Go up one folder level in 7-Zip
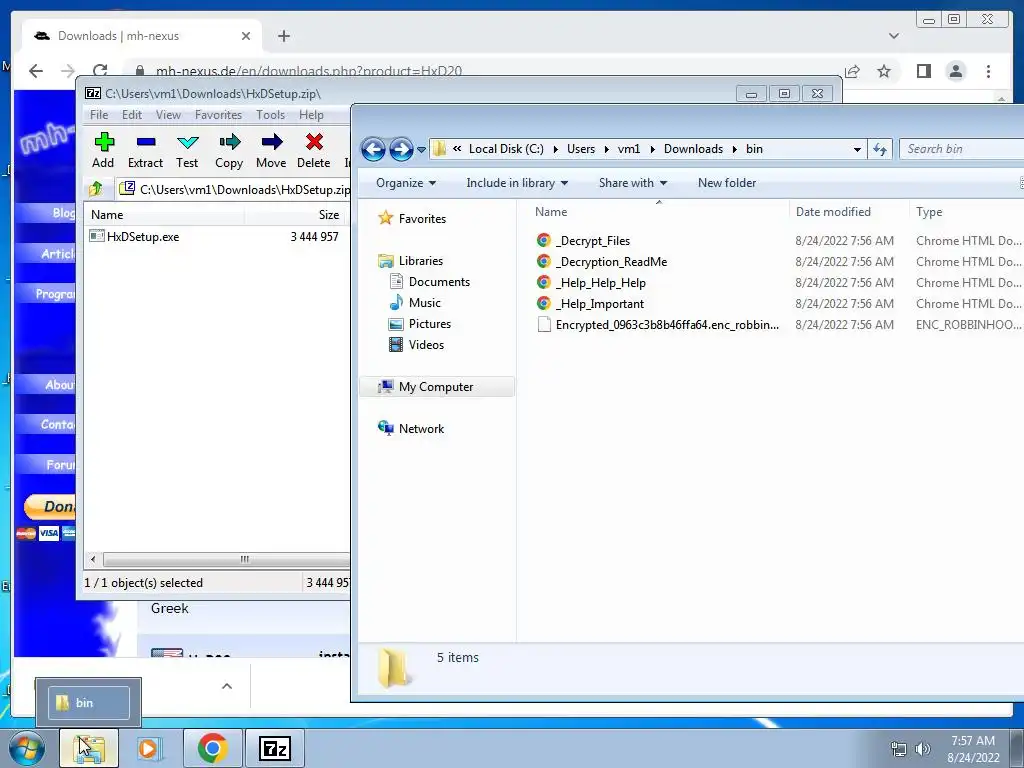 click(x=96, y=189)
